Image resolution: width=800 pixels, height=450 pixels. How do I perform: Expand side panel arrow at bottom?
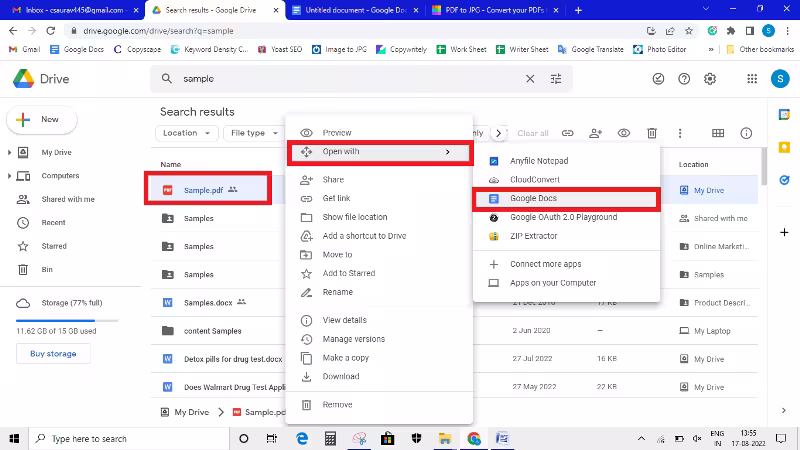point(784,410)
